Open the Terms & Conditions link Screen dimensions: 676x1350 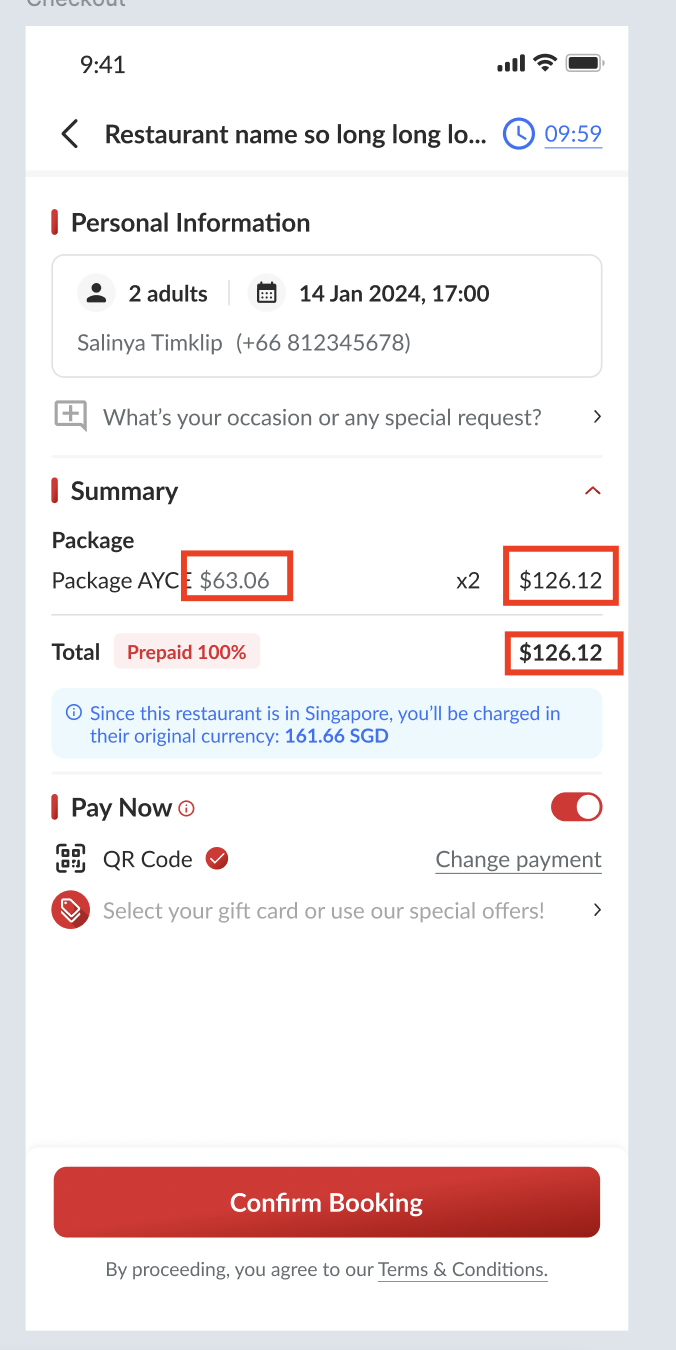[462, 1270]
